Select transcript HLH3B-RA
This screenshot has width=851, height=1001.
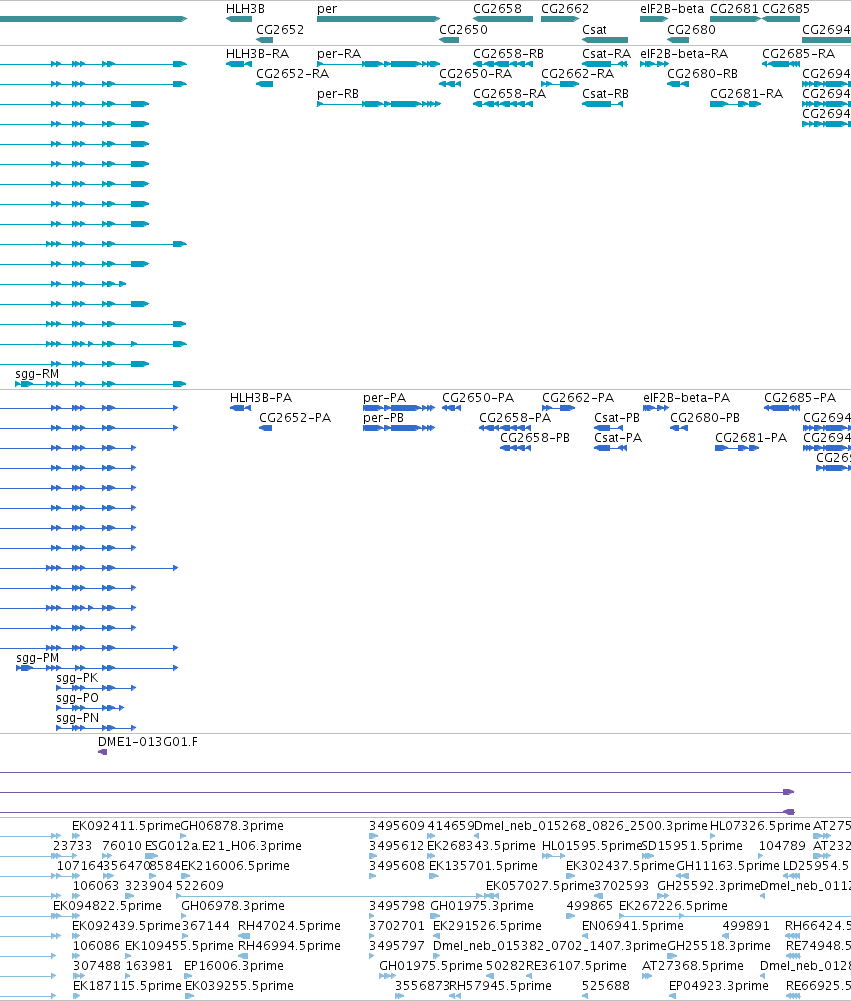pos(257,54)
